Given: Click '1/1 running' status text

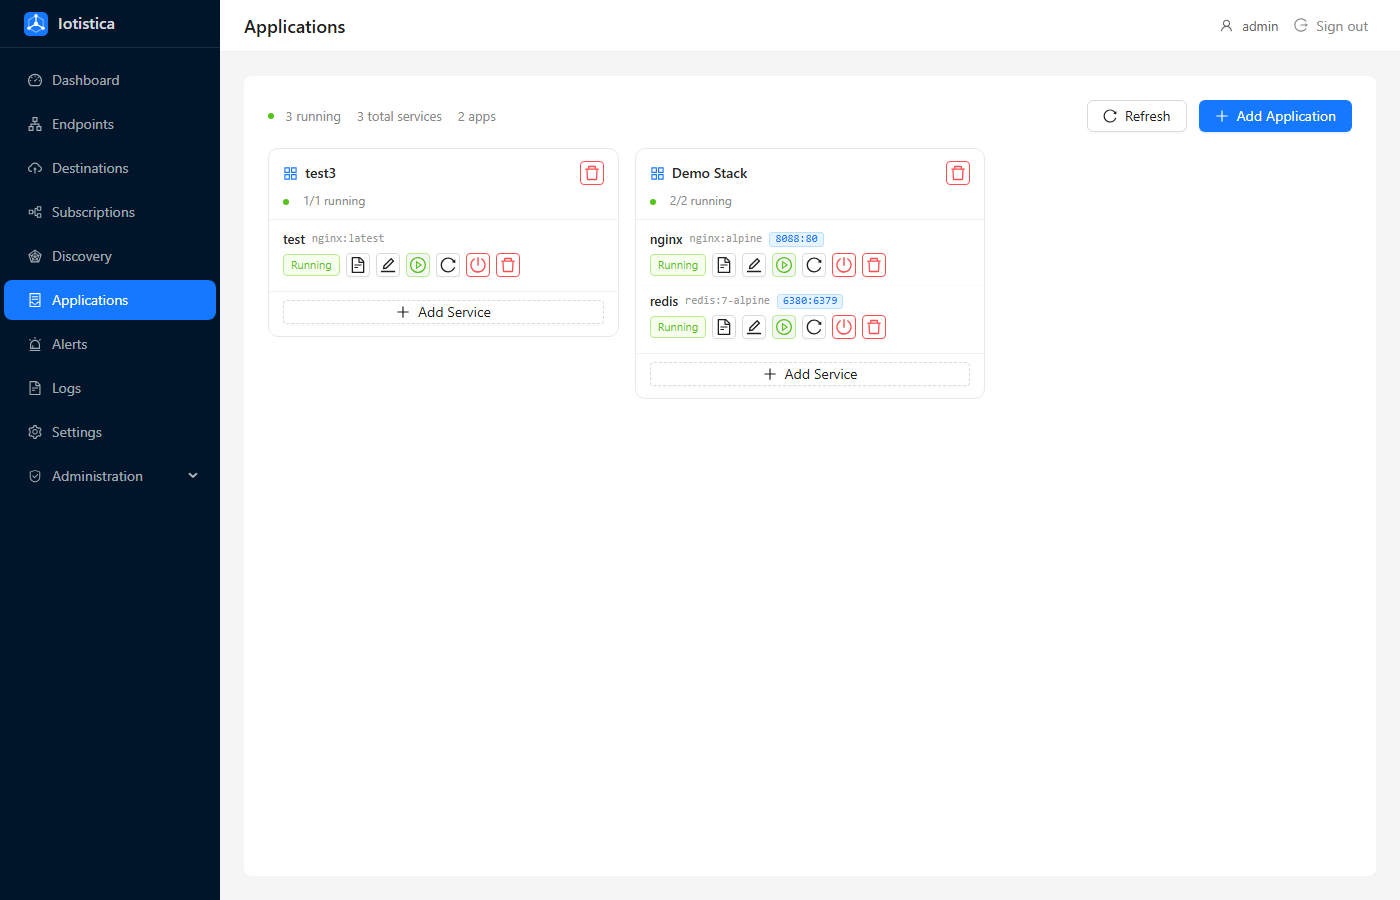Looking at the screenshot, I should coord(334,201).
